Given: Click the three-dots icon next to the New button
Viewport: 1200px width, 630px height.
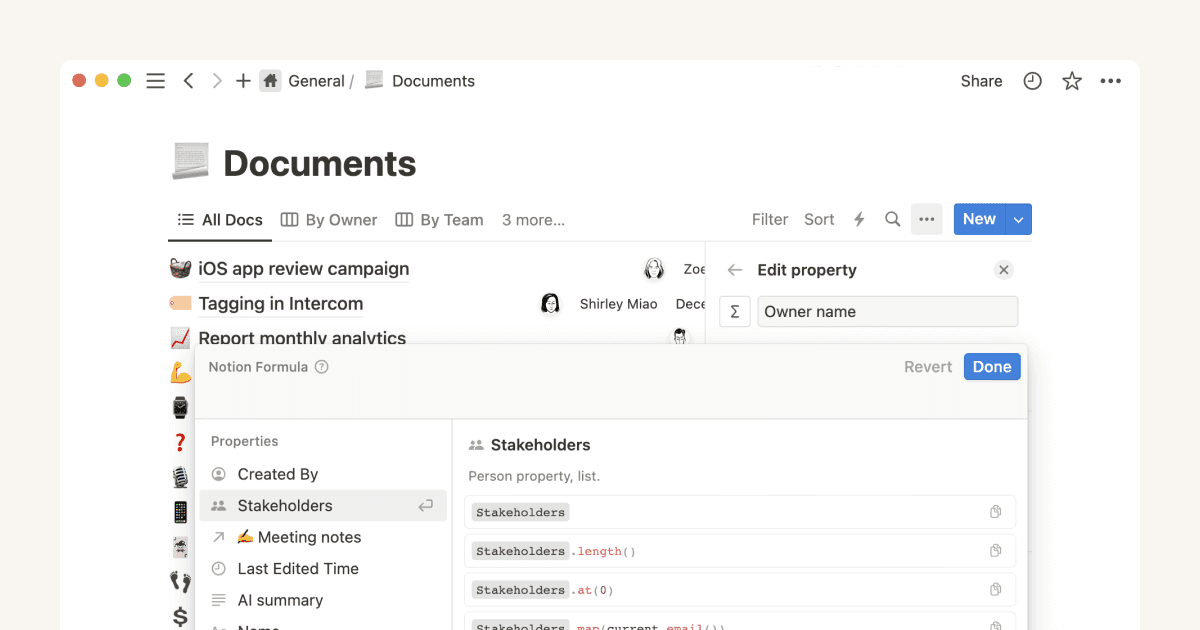Looking at the screenshot, I should tap(926, 219).
